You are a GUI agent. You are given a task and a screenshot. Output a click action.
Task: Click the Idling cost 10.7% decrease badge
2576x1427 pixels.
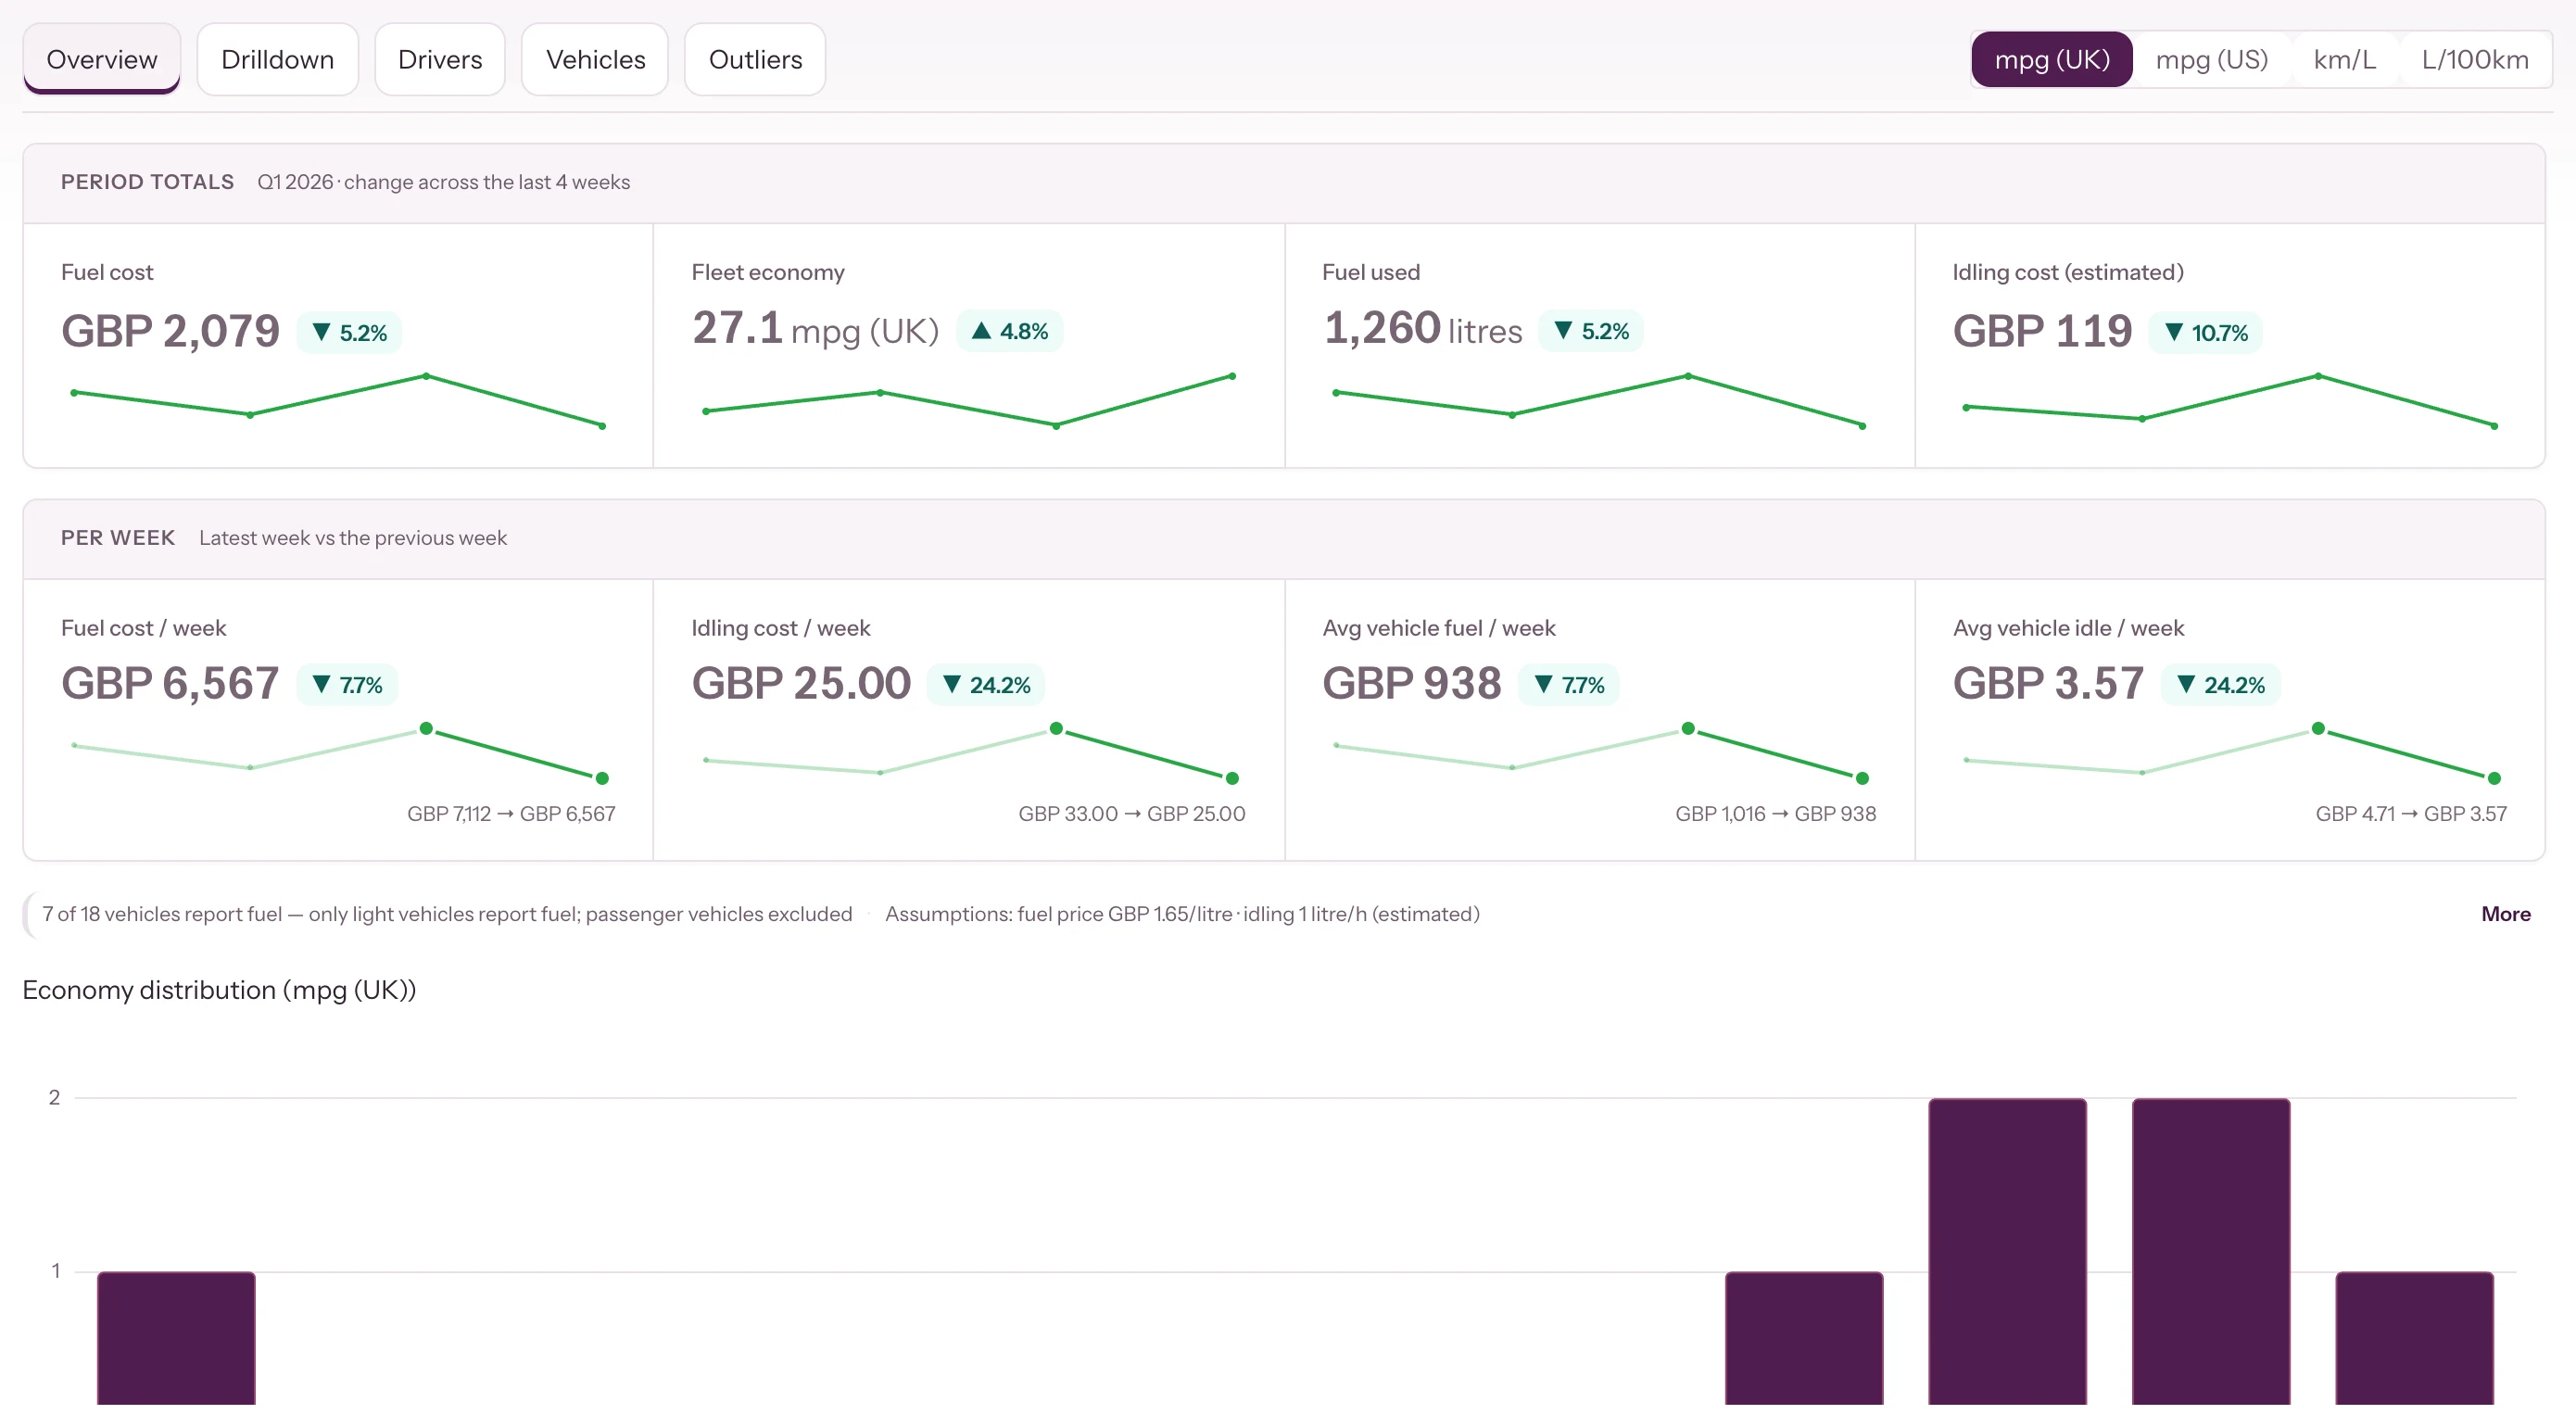(x=2205, y=333)
